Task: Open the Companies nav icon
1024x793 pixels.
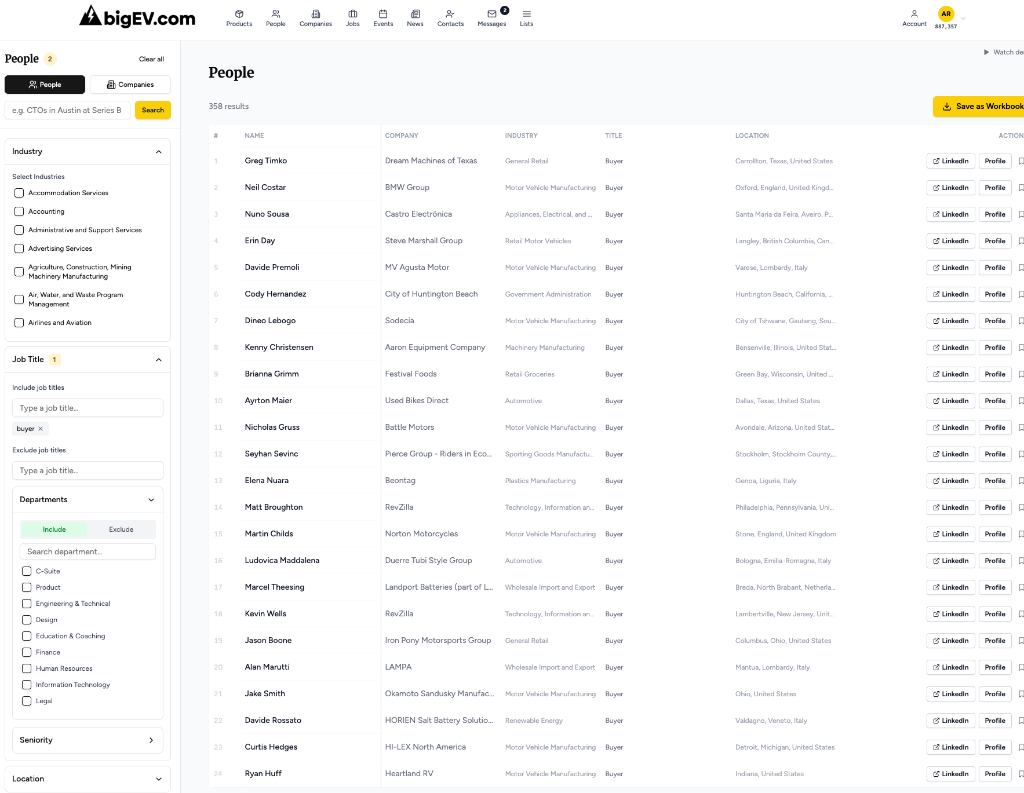Action: pyautogui.click(x=315, y=14)
